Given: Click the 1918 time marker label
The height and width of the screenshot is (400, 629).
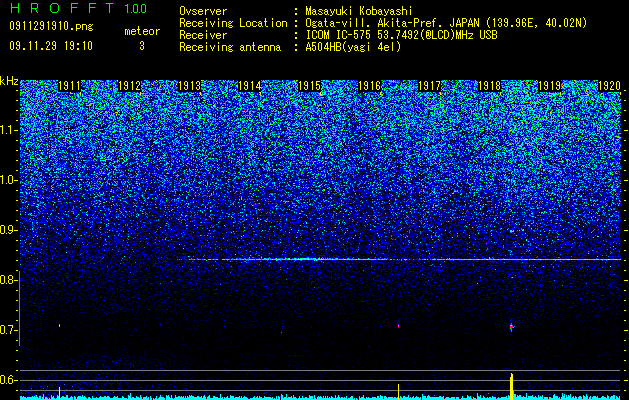Looking at the screenshot, I should tap(489, 86).
